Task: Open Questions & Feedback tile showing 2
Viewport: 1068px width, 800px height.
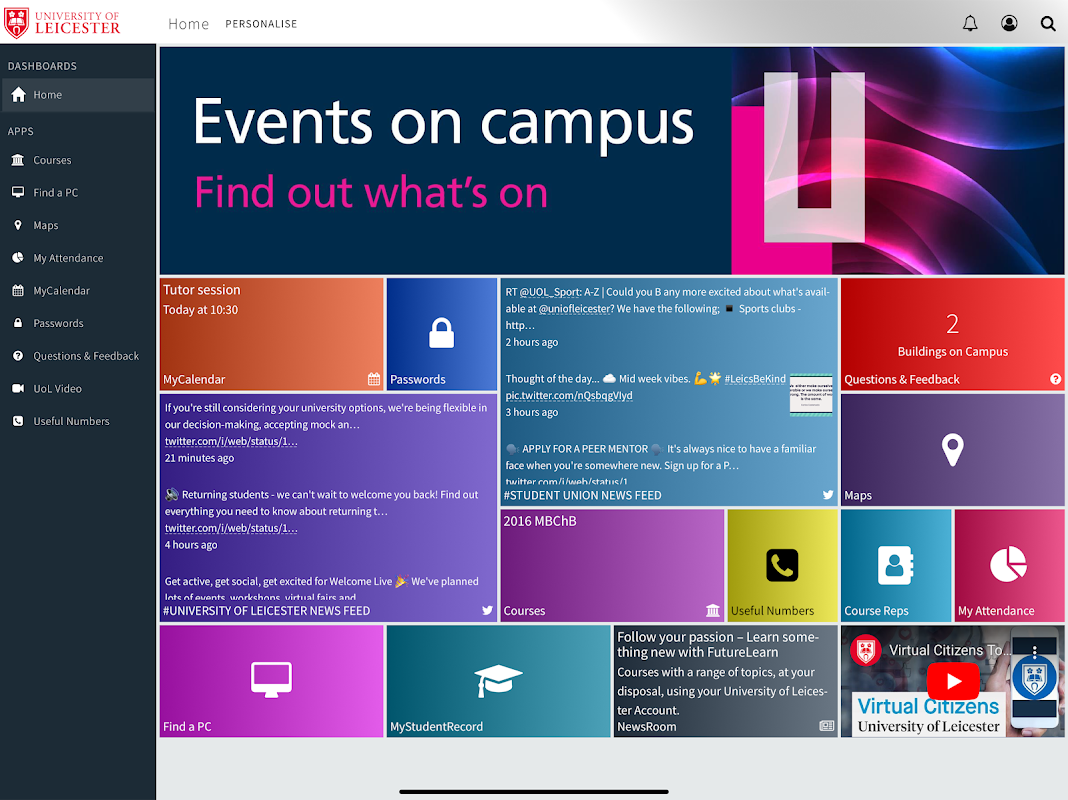Action: pos(952,334)
